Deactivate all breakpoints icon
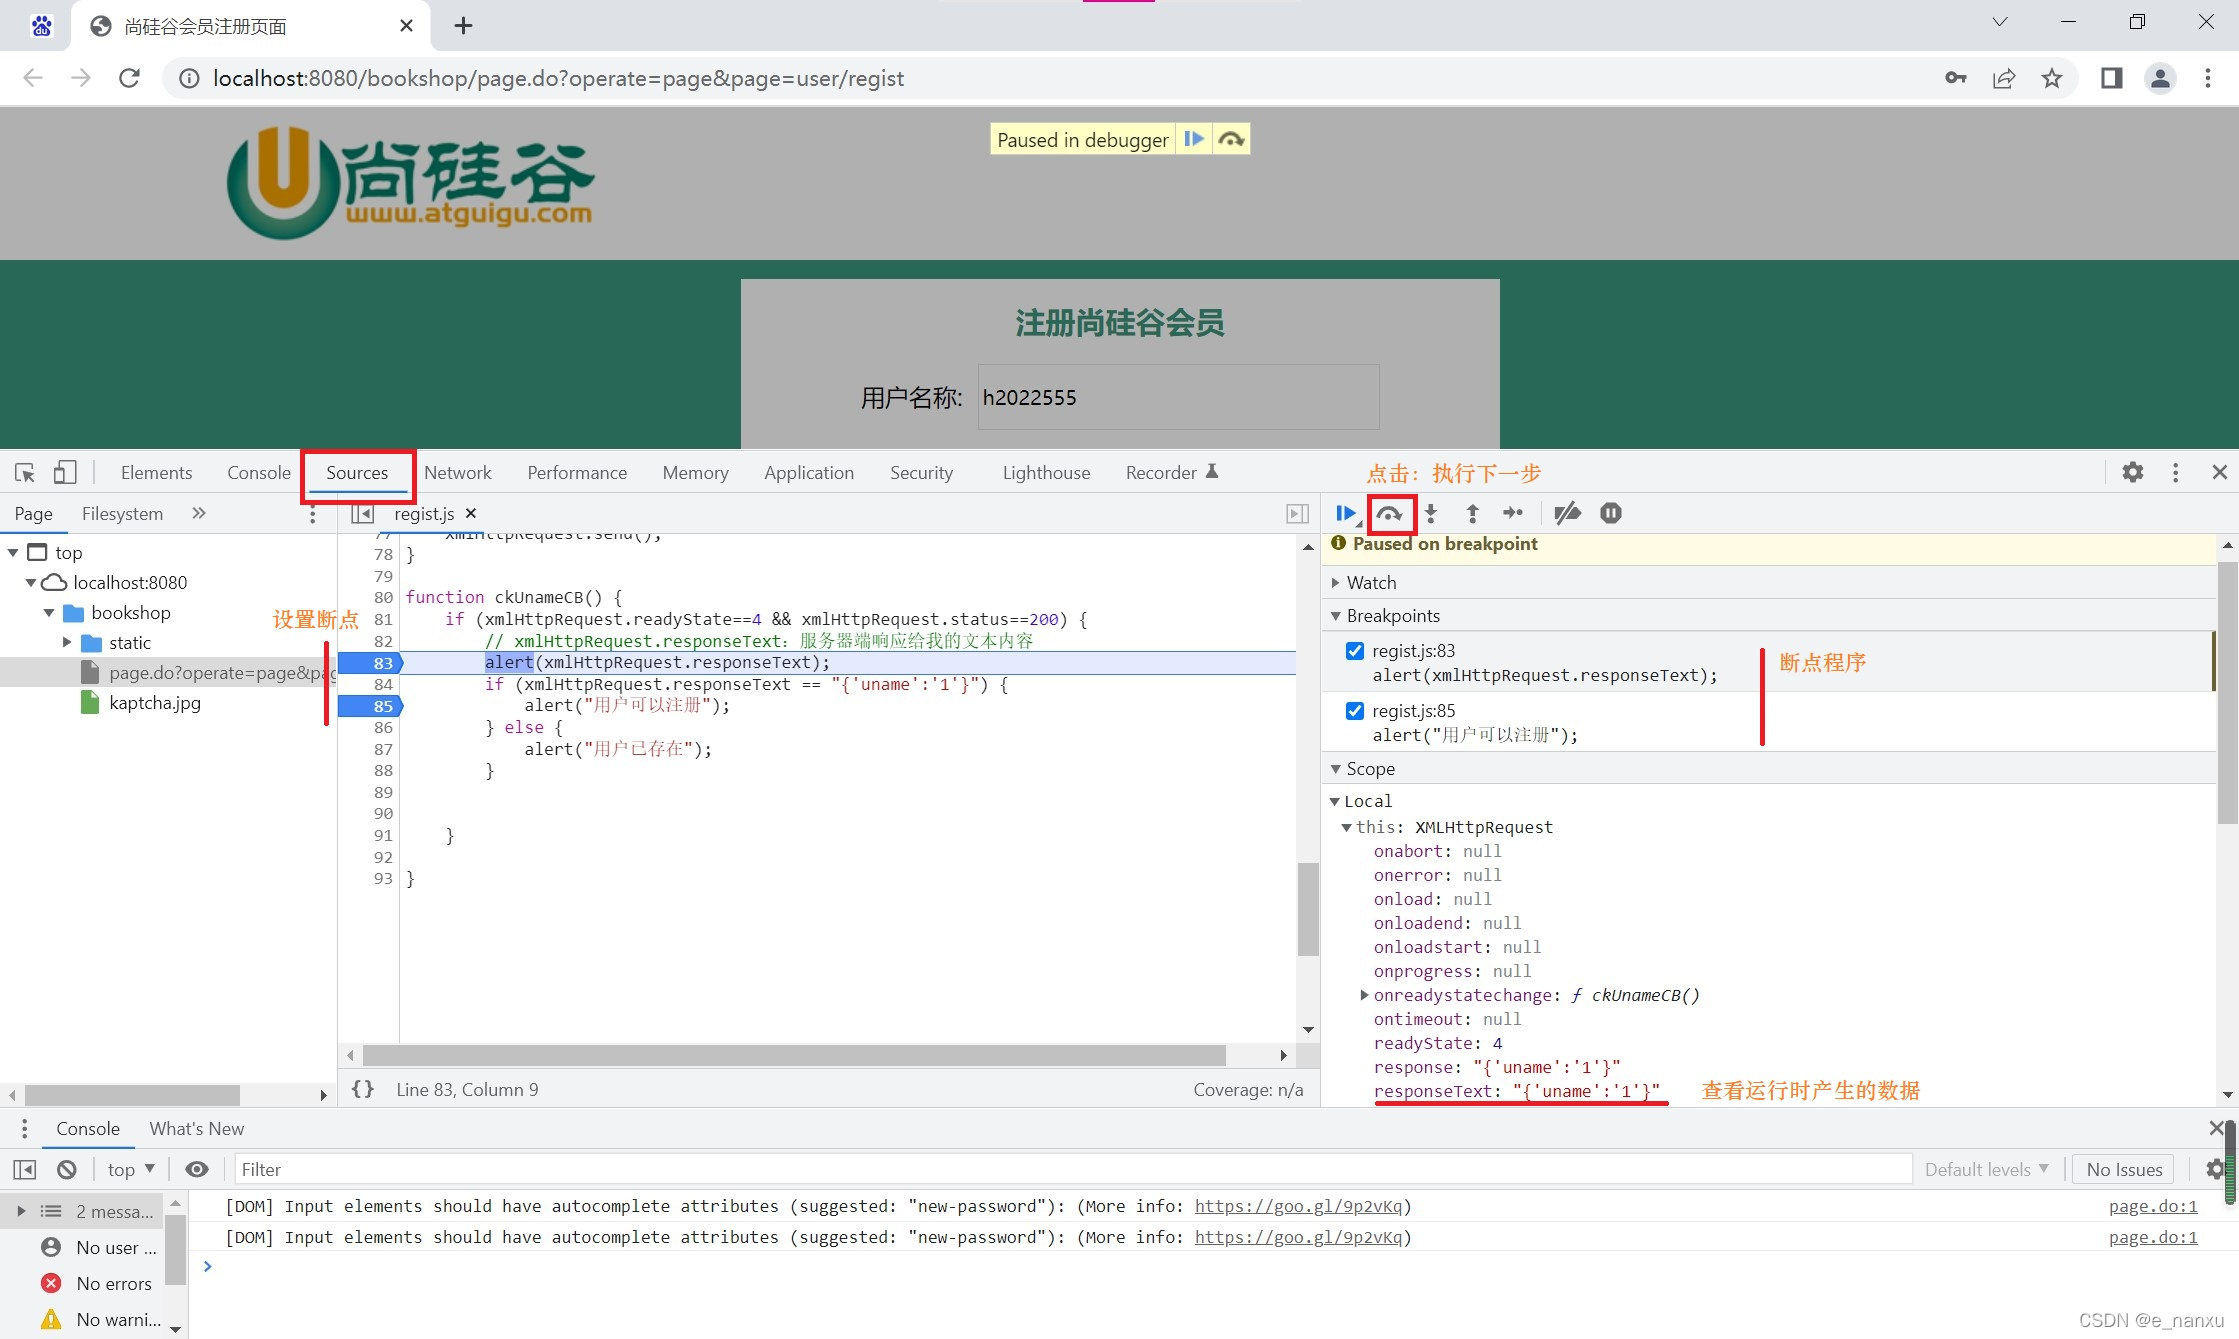The image size is (2239, 1339). pos(1567,513)
